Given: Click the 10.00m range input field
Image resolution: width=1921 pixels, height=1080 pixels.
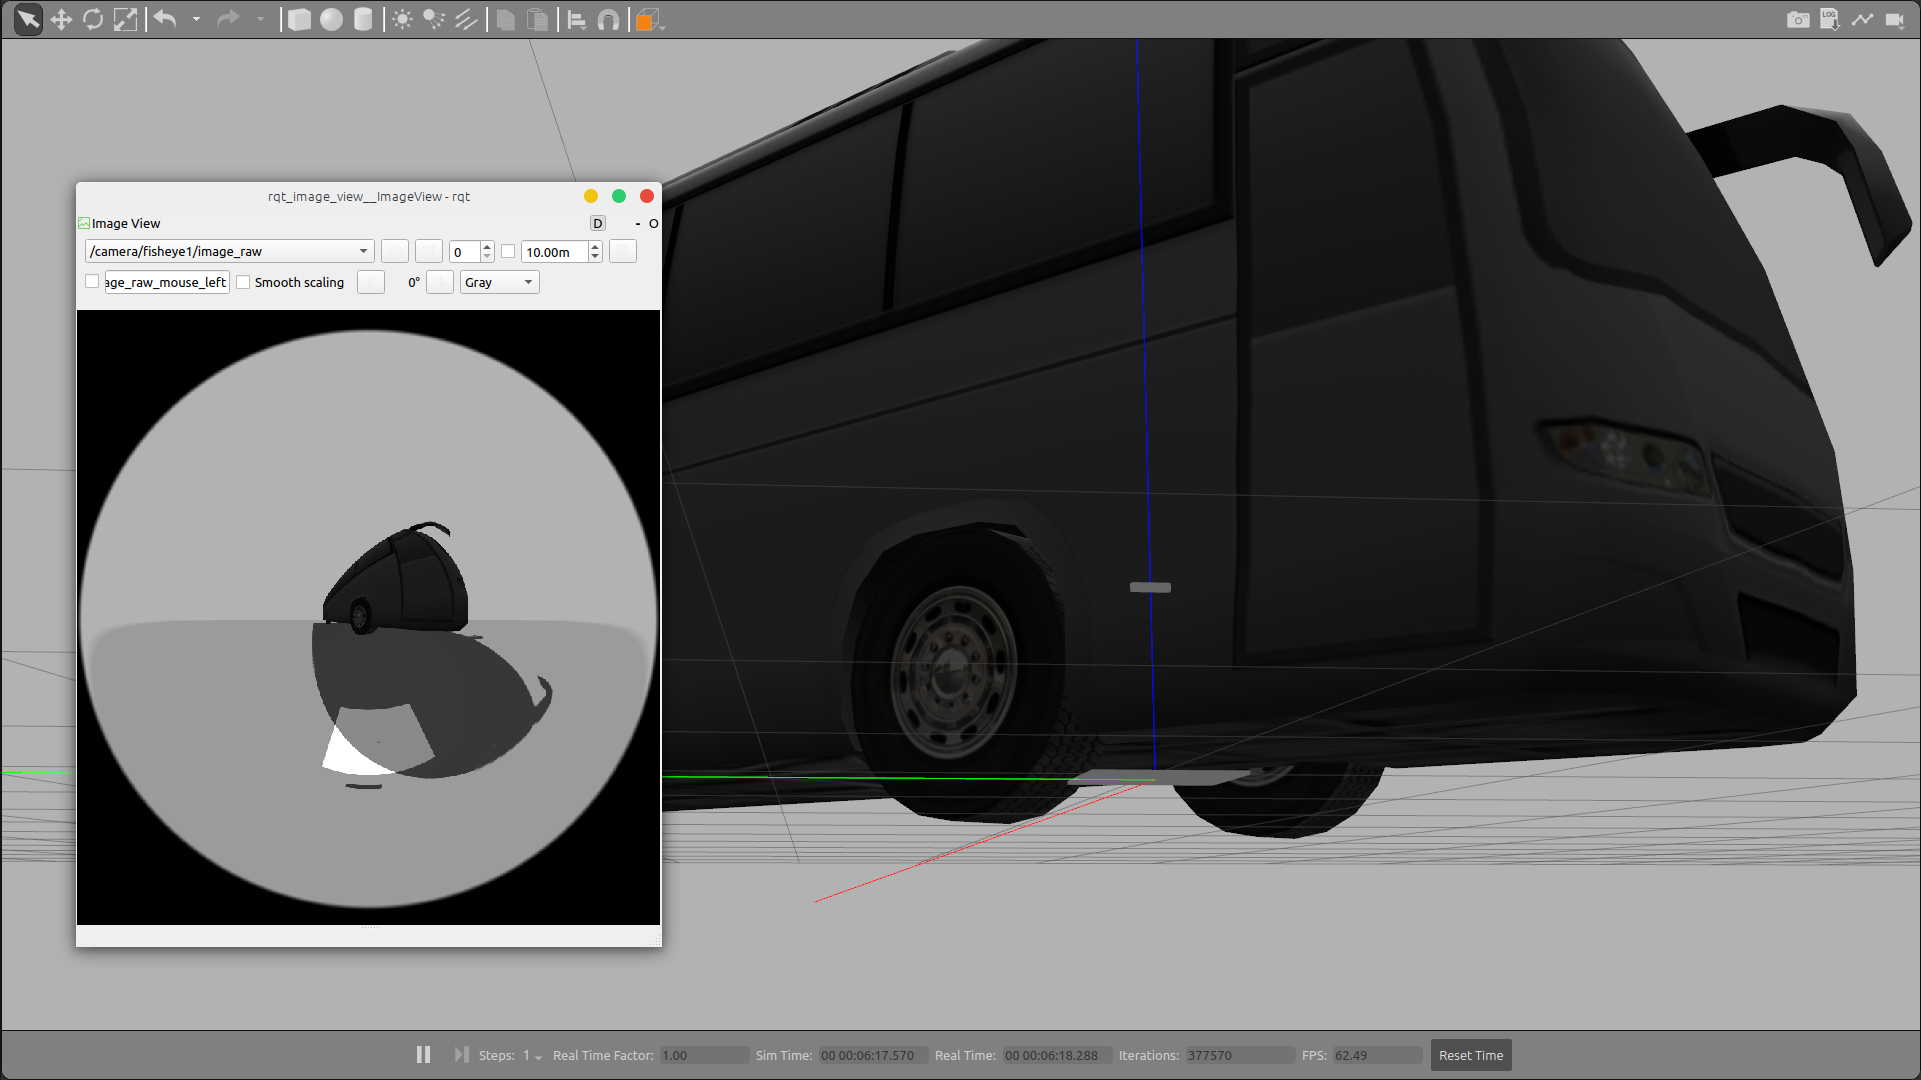Looking at the screenshot, I should (x=554, y=252).
